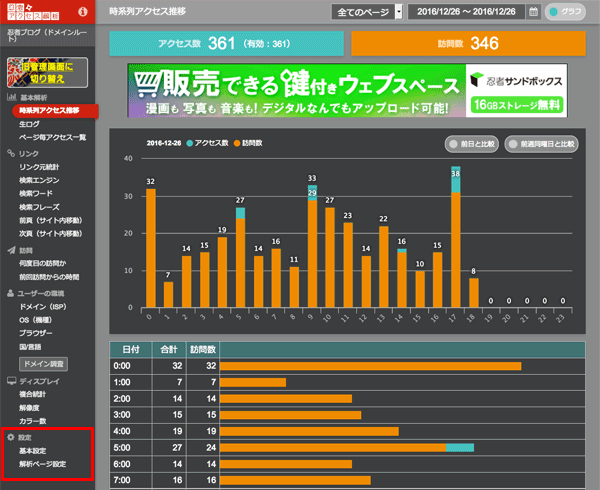
Task: Enable 前日と比較 comparison toggle
Action: pos(472,144)
